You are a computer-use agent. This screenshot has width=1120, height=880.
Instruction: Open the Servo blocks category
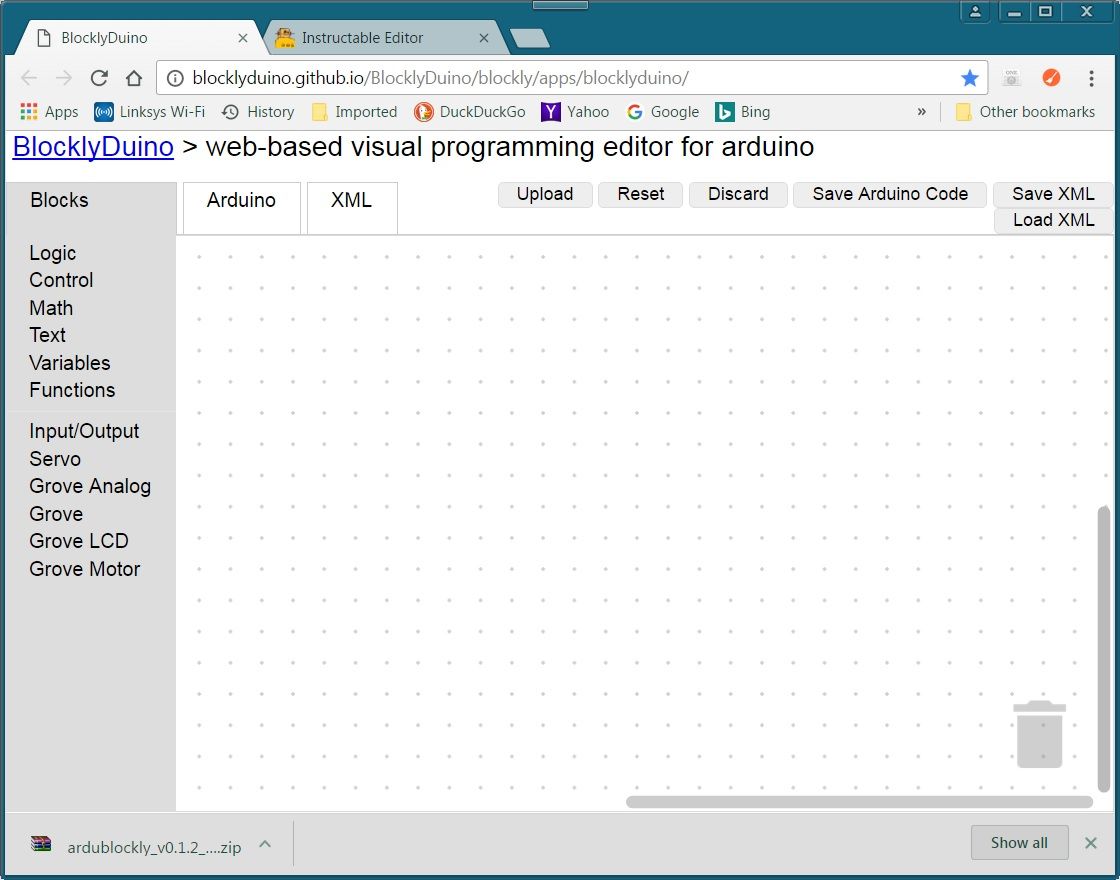[x=55, y=459]
